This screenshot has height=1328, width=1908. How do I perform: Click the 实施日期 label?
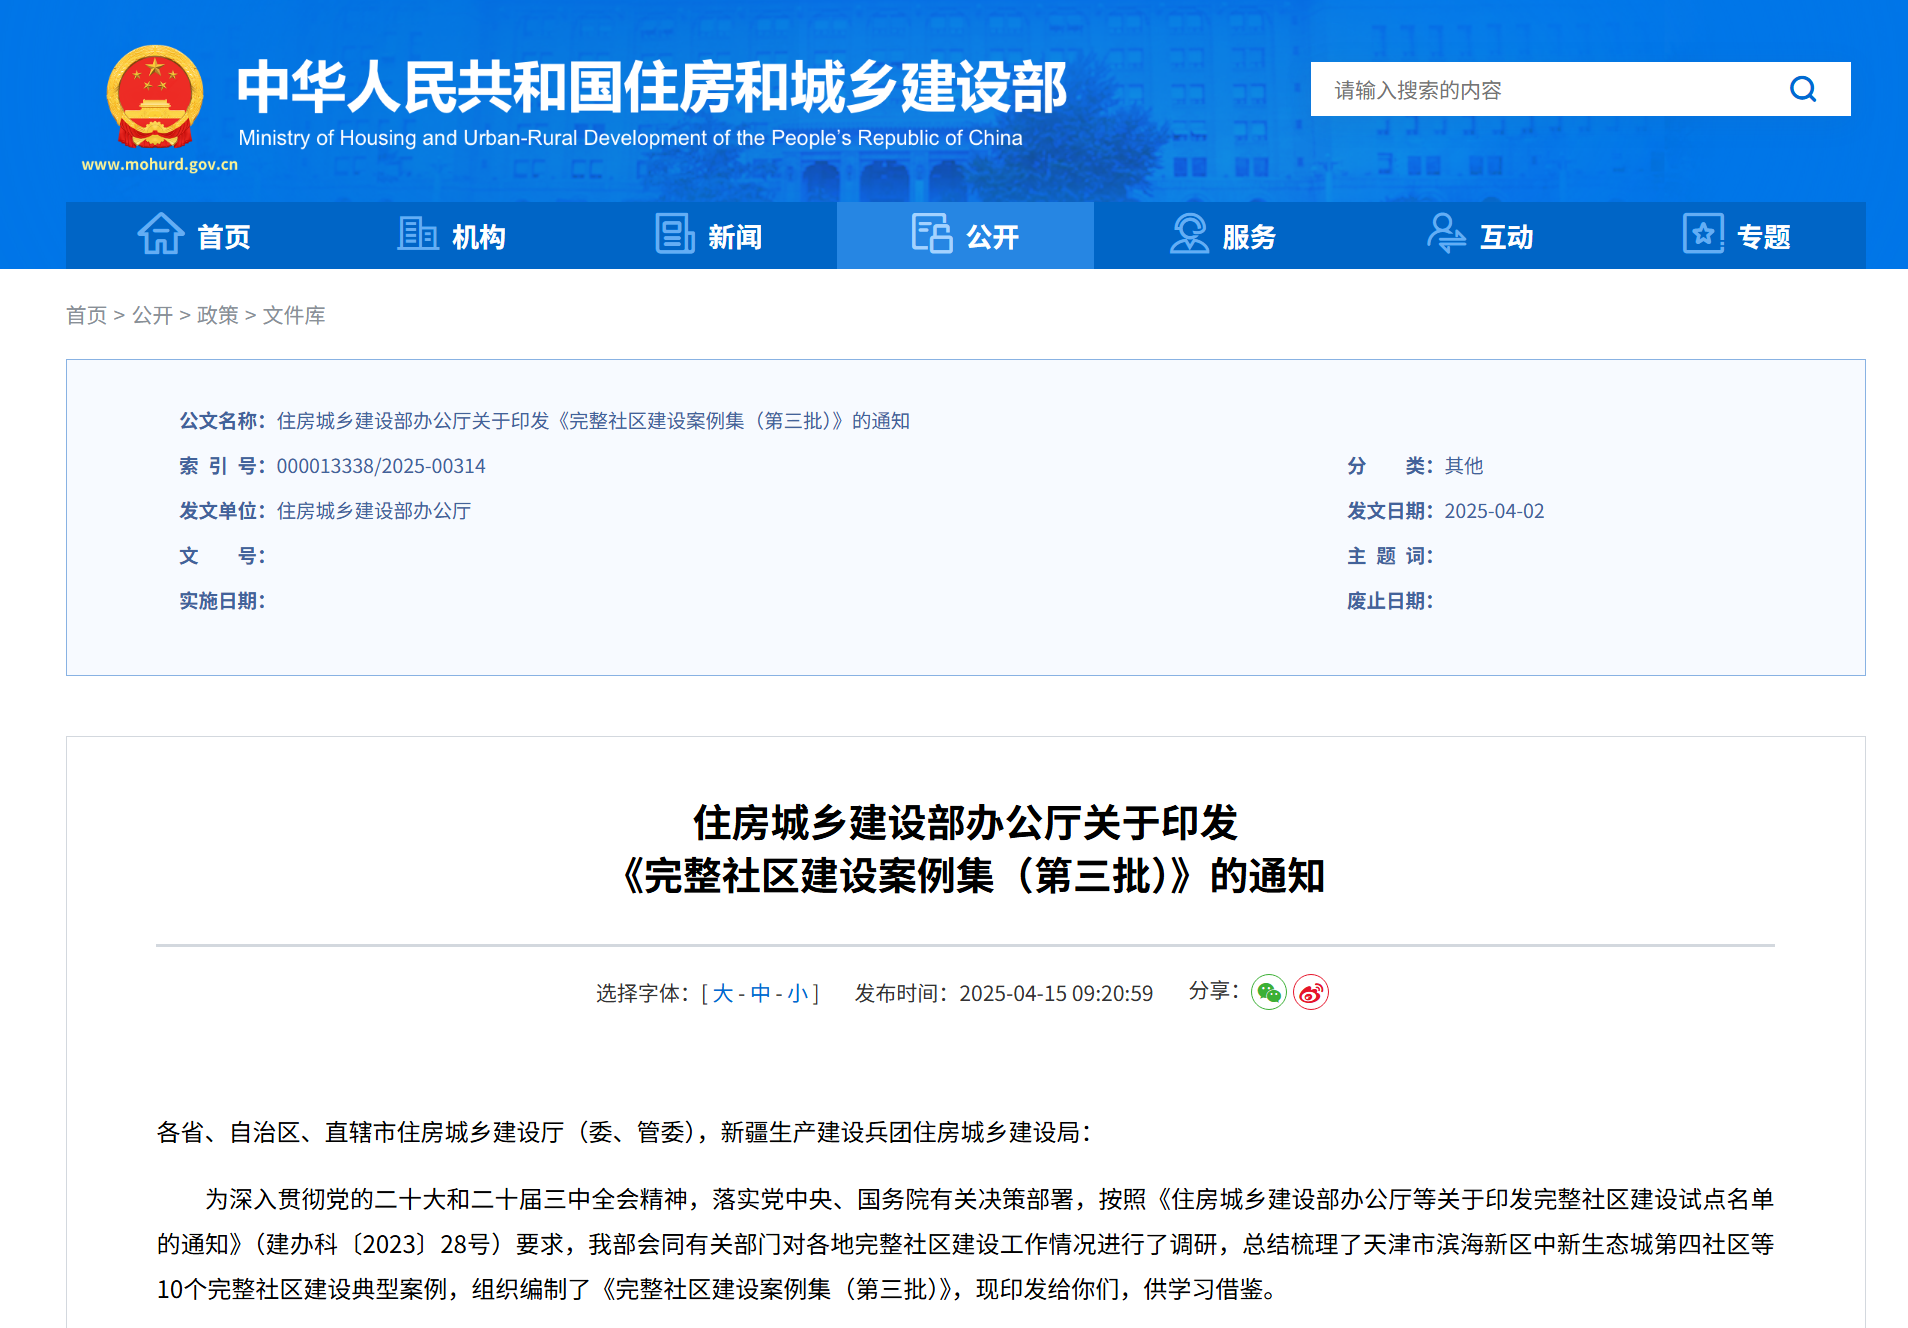[222, 601]
